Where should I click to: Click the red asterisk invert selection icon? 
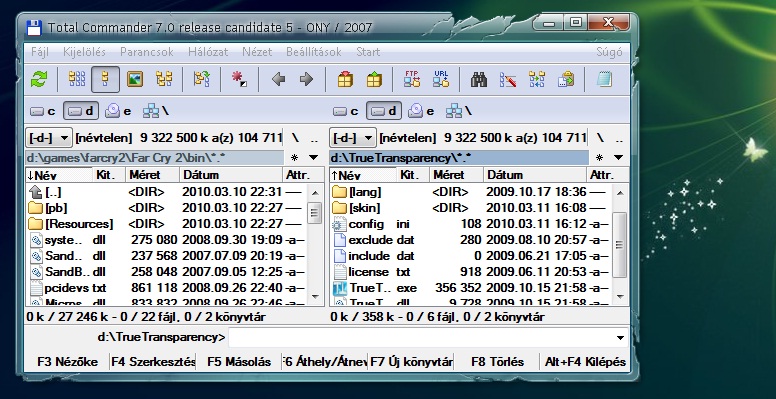click(239, 79)
